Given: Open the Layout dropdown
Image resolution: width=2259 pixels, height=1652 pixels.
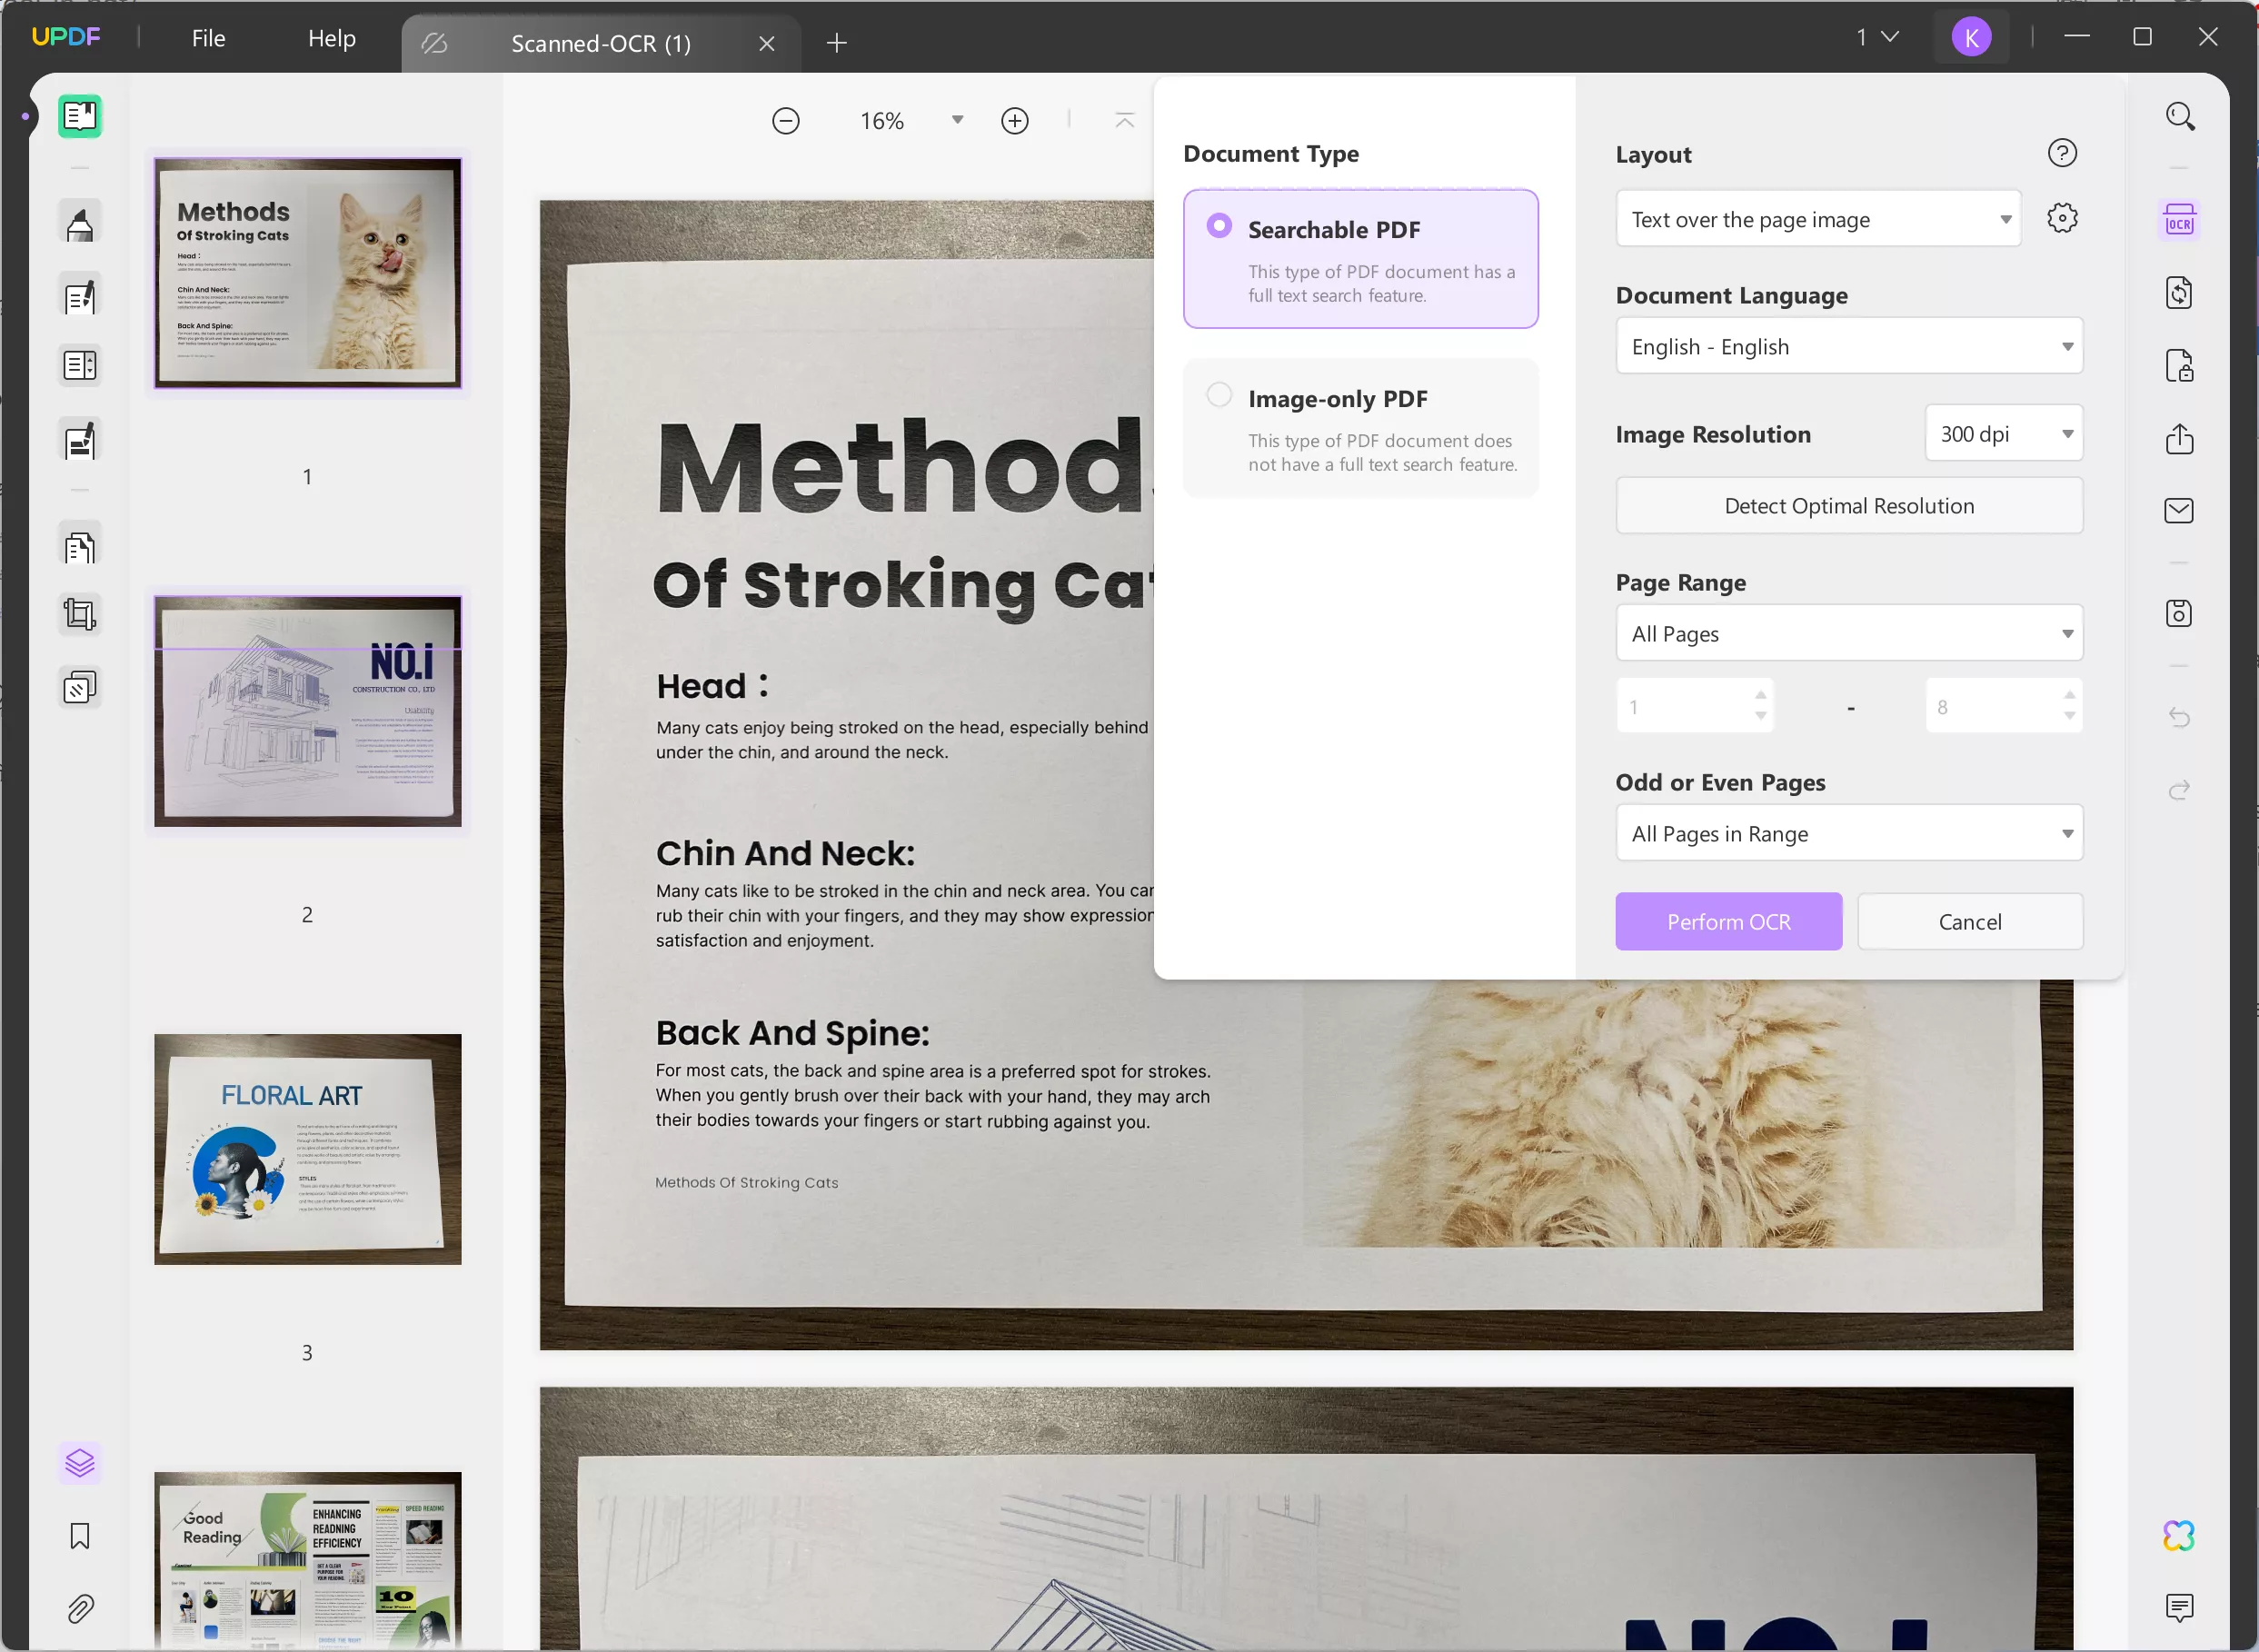Looking at the screenshot, I should click(x=1818, y=219).
